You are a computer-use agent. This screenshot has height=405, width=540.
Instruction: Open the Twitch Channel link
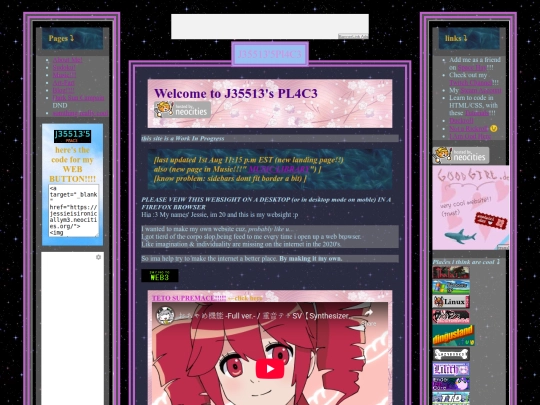(x=470, y=83)
